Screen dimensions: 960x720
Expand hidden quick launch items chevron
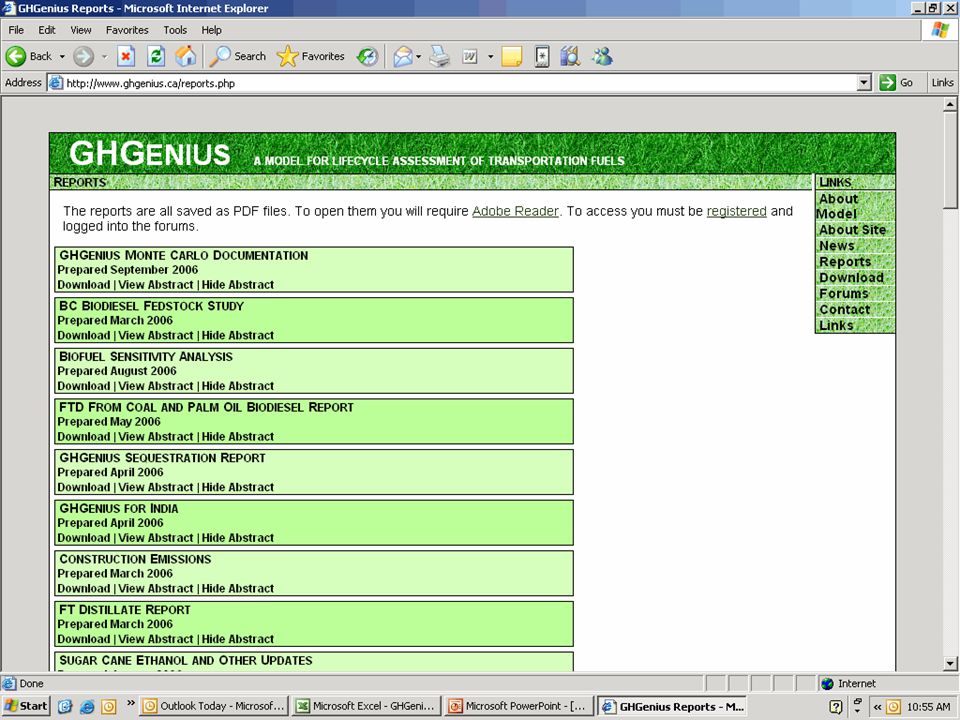130,703
